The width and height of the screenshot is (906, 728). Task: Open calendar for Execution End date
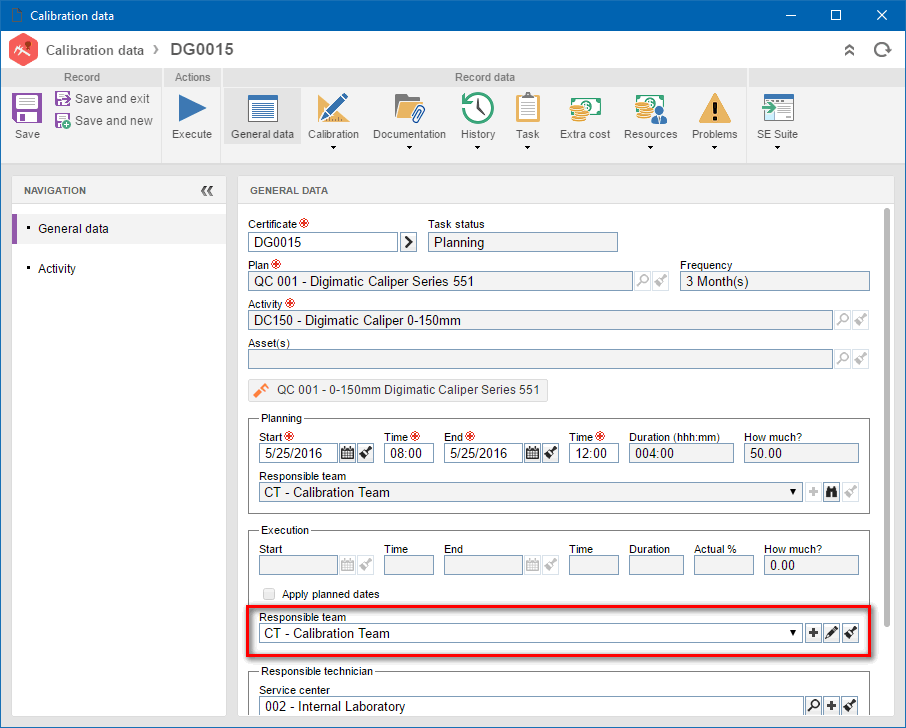coord(532,565)
